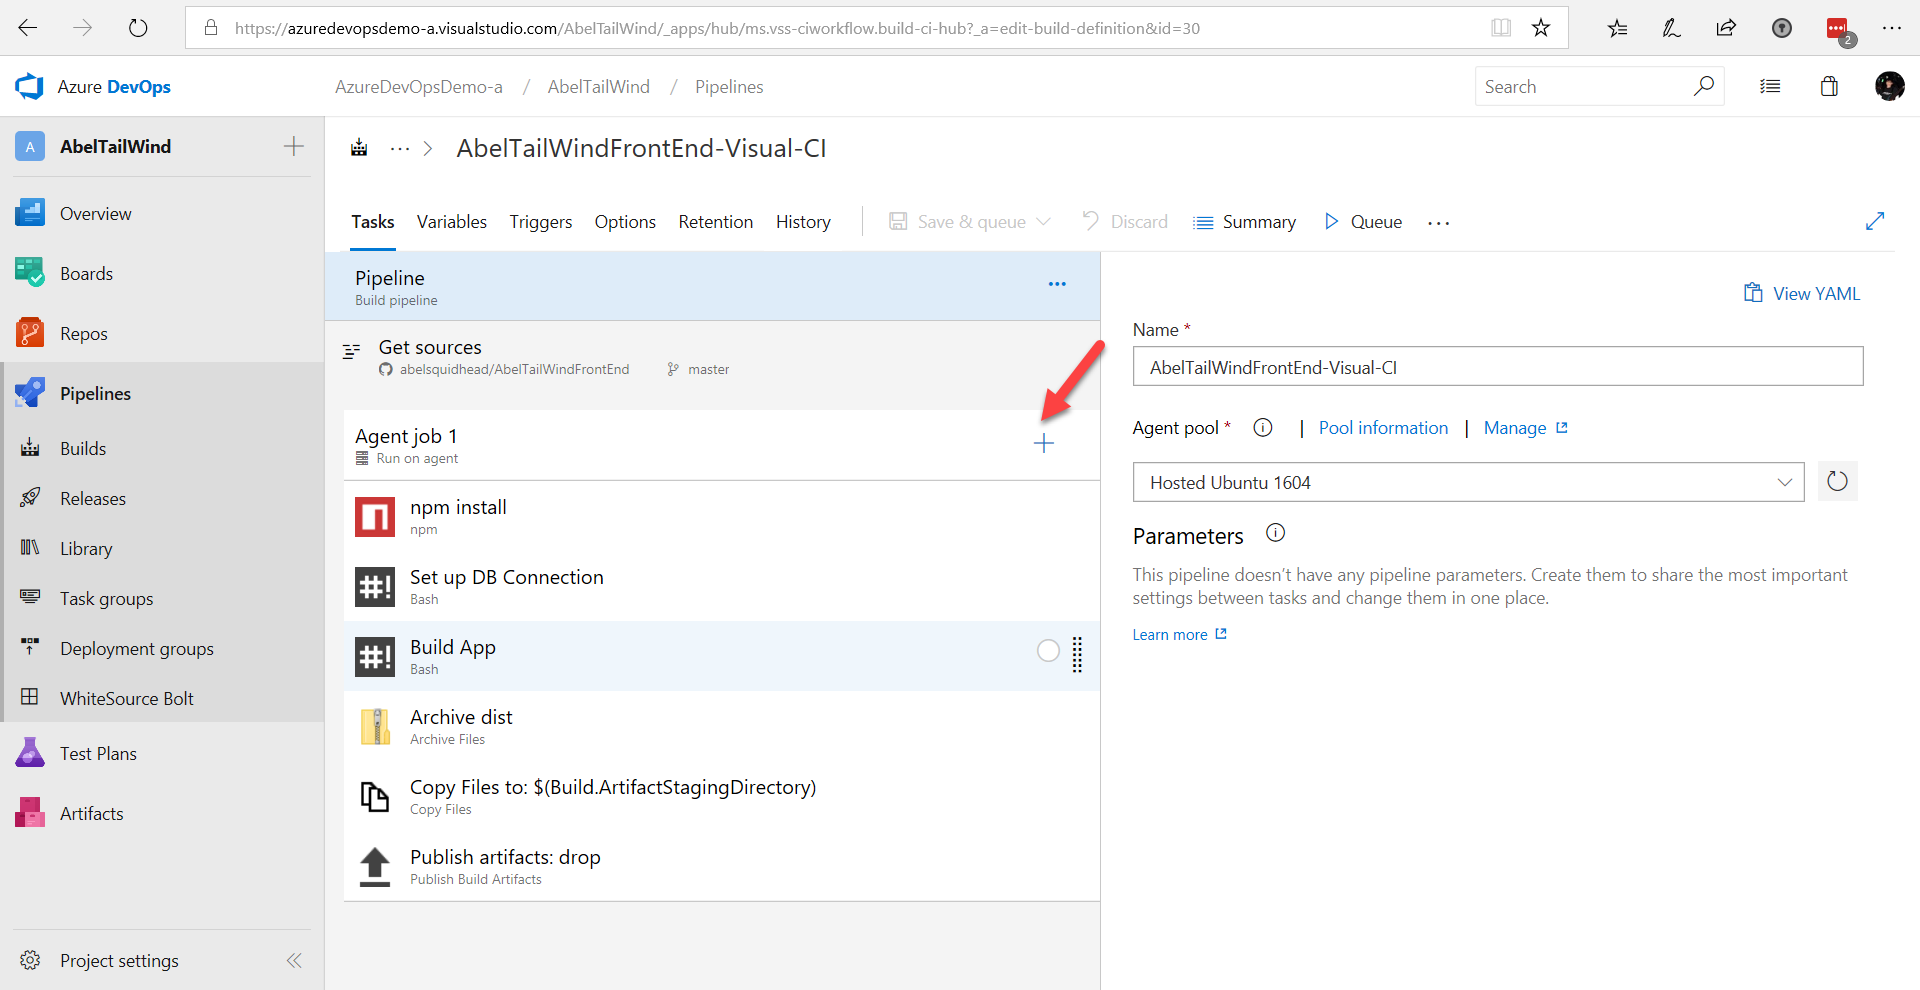
Task: Select the npm install task
Action: (x=722, y=516)
